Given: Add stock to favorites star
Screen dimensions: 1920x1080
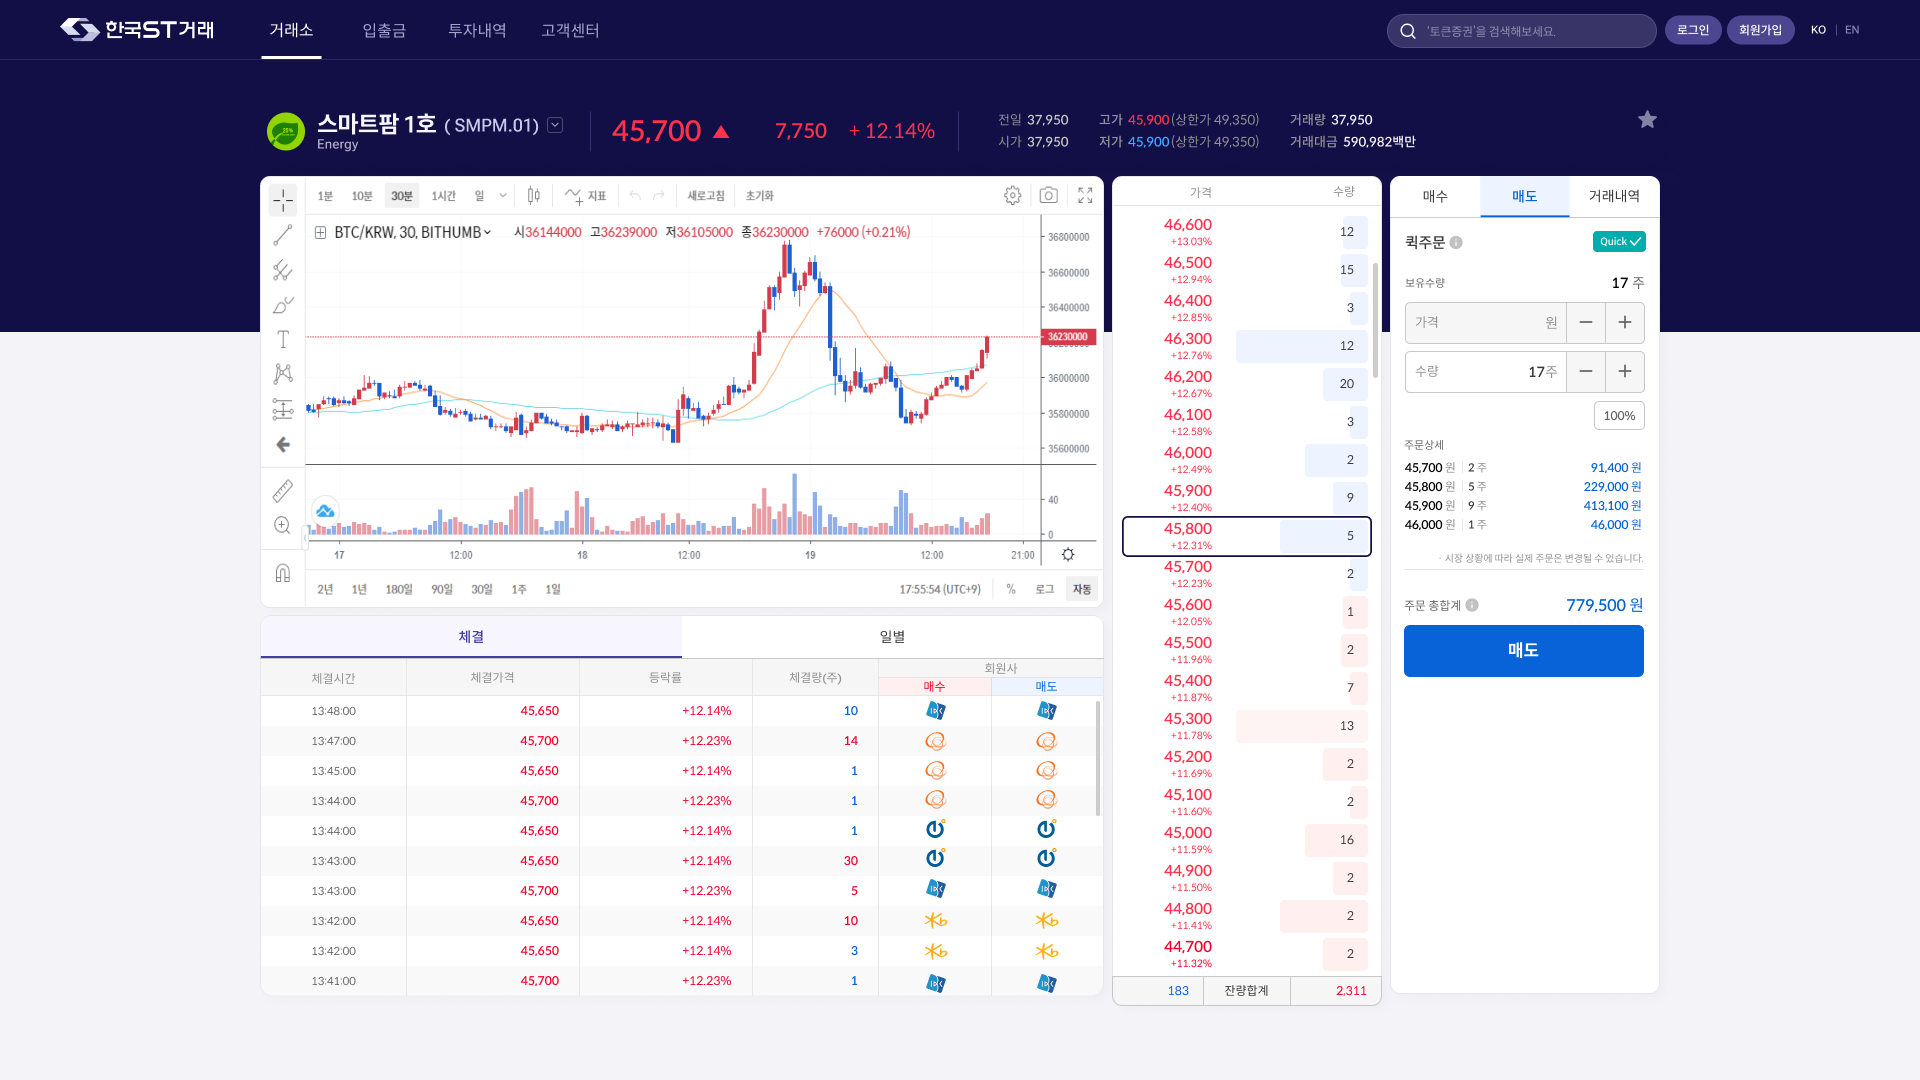Looking at the screenshot, I should coord(1647,120).
